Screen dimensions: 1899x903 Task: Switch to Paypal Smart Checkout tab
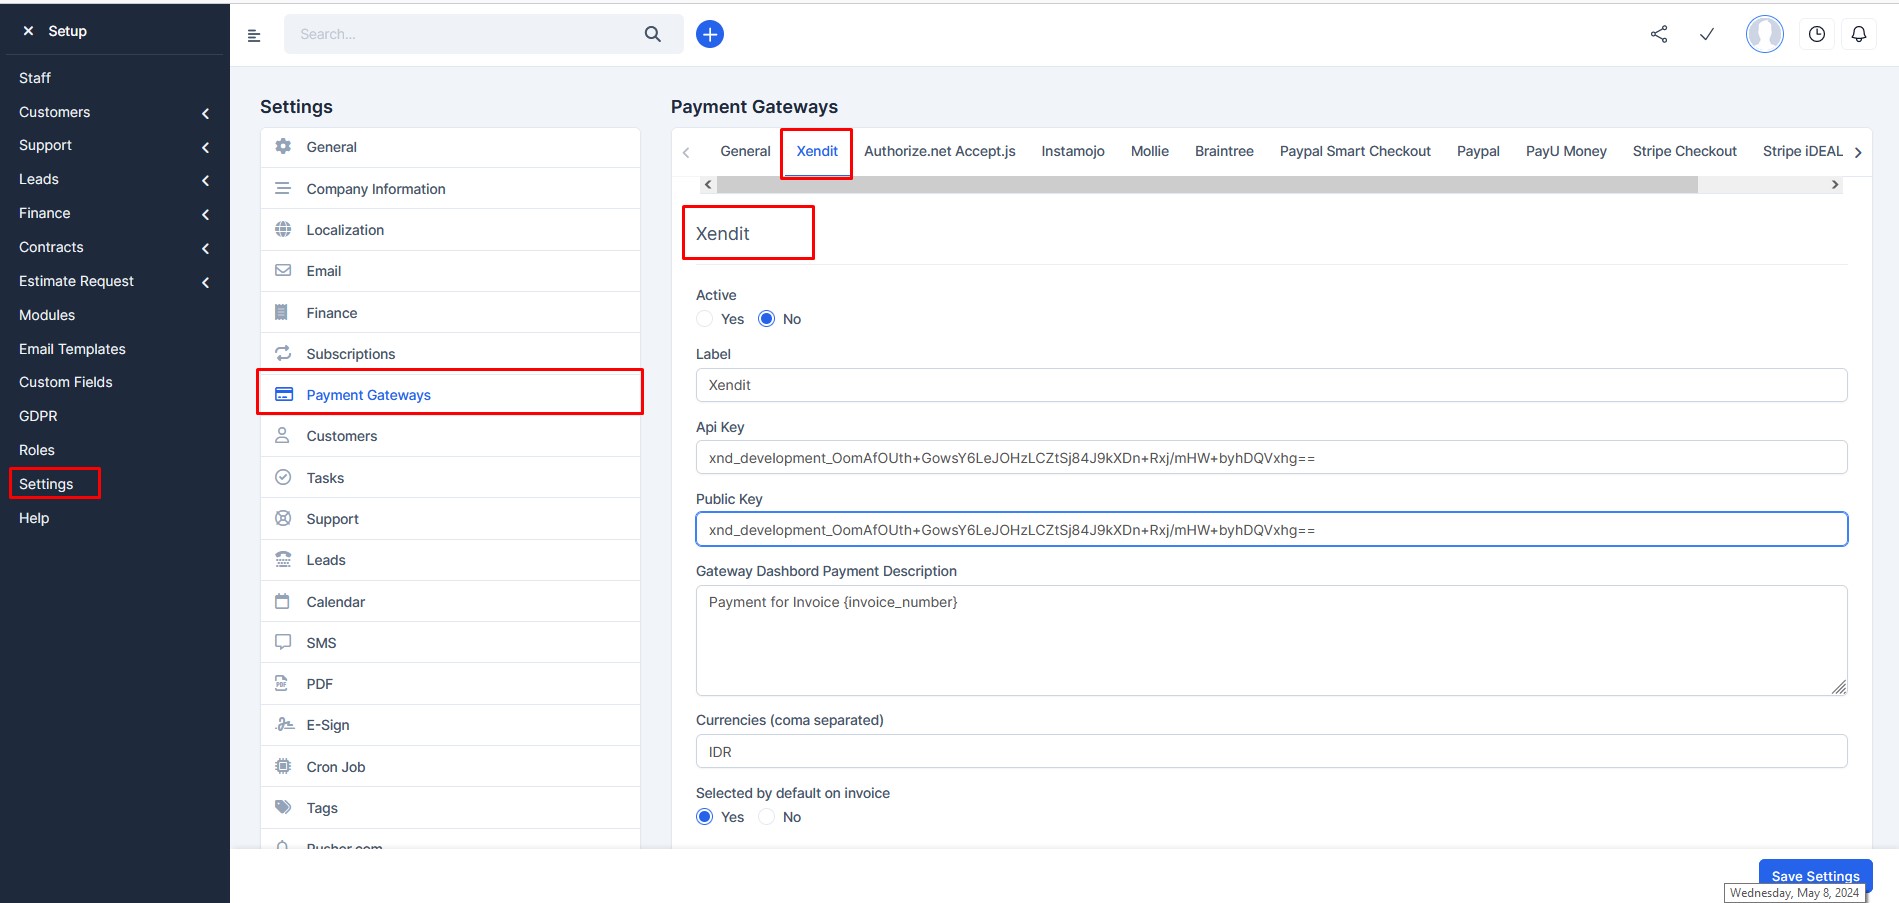[x=1355, y=151]
